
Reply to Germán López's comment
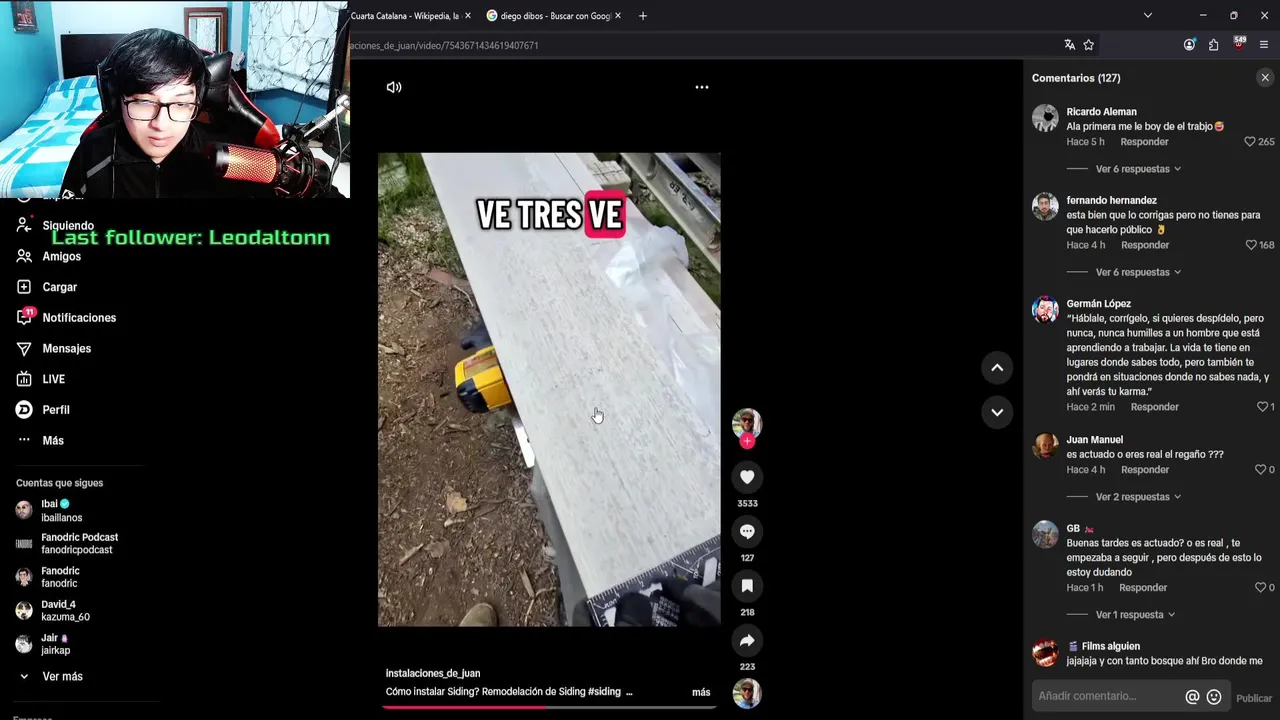pyautogui.click(x=1154, y=407)
